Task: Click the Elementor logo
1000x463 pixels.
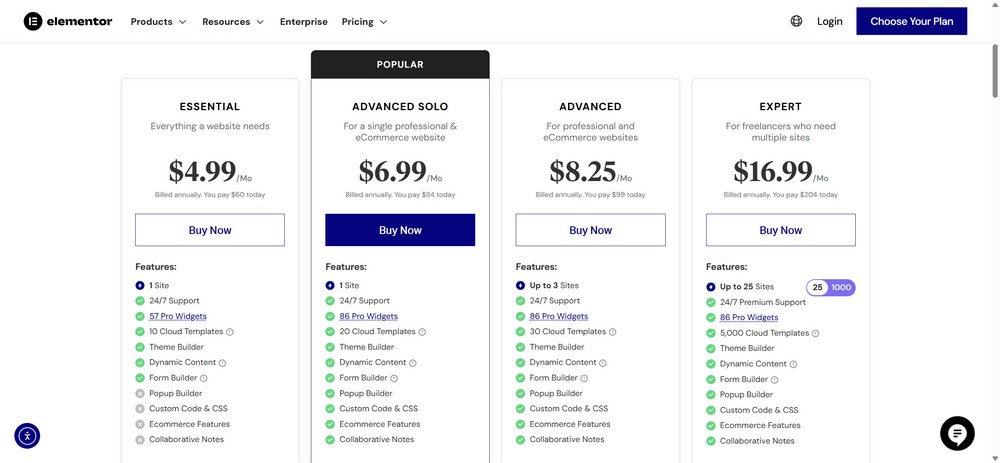Action: coord(68,21)
